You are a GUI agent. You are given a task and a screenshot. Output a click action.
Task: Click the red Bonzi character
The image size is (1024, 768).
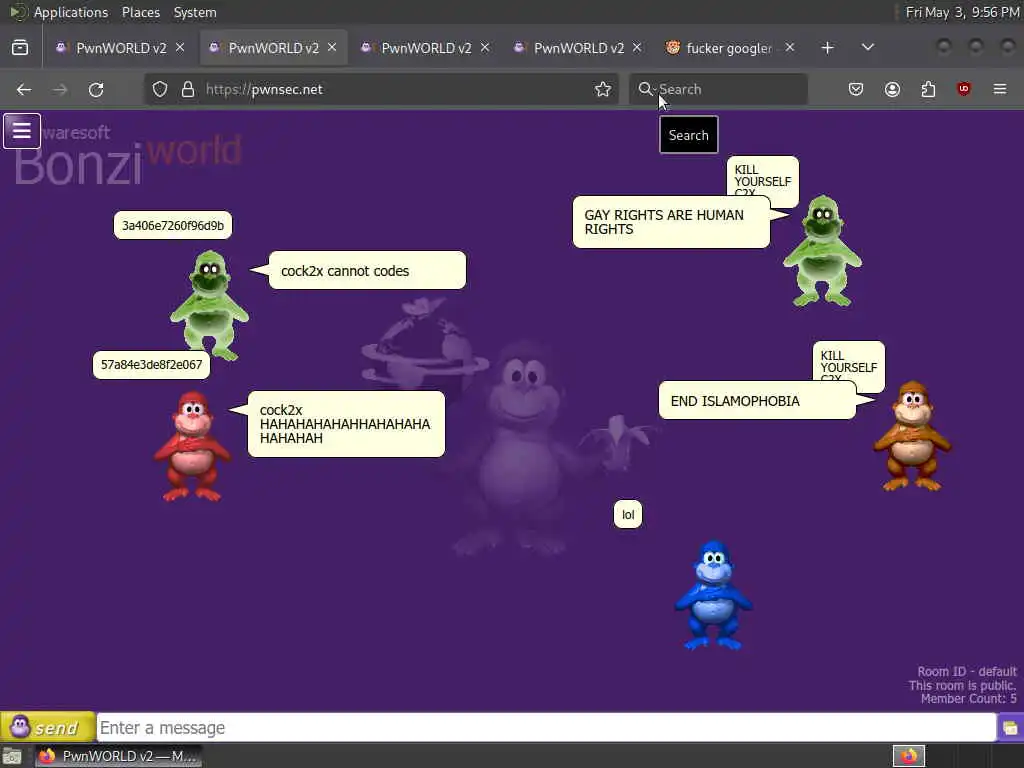point(192,446)
